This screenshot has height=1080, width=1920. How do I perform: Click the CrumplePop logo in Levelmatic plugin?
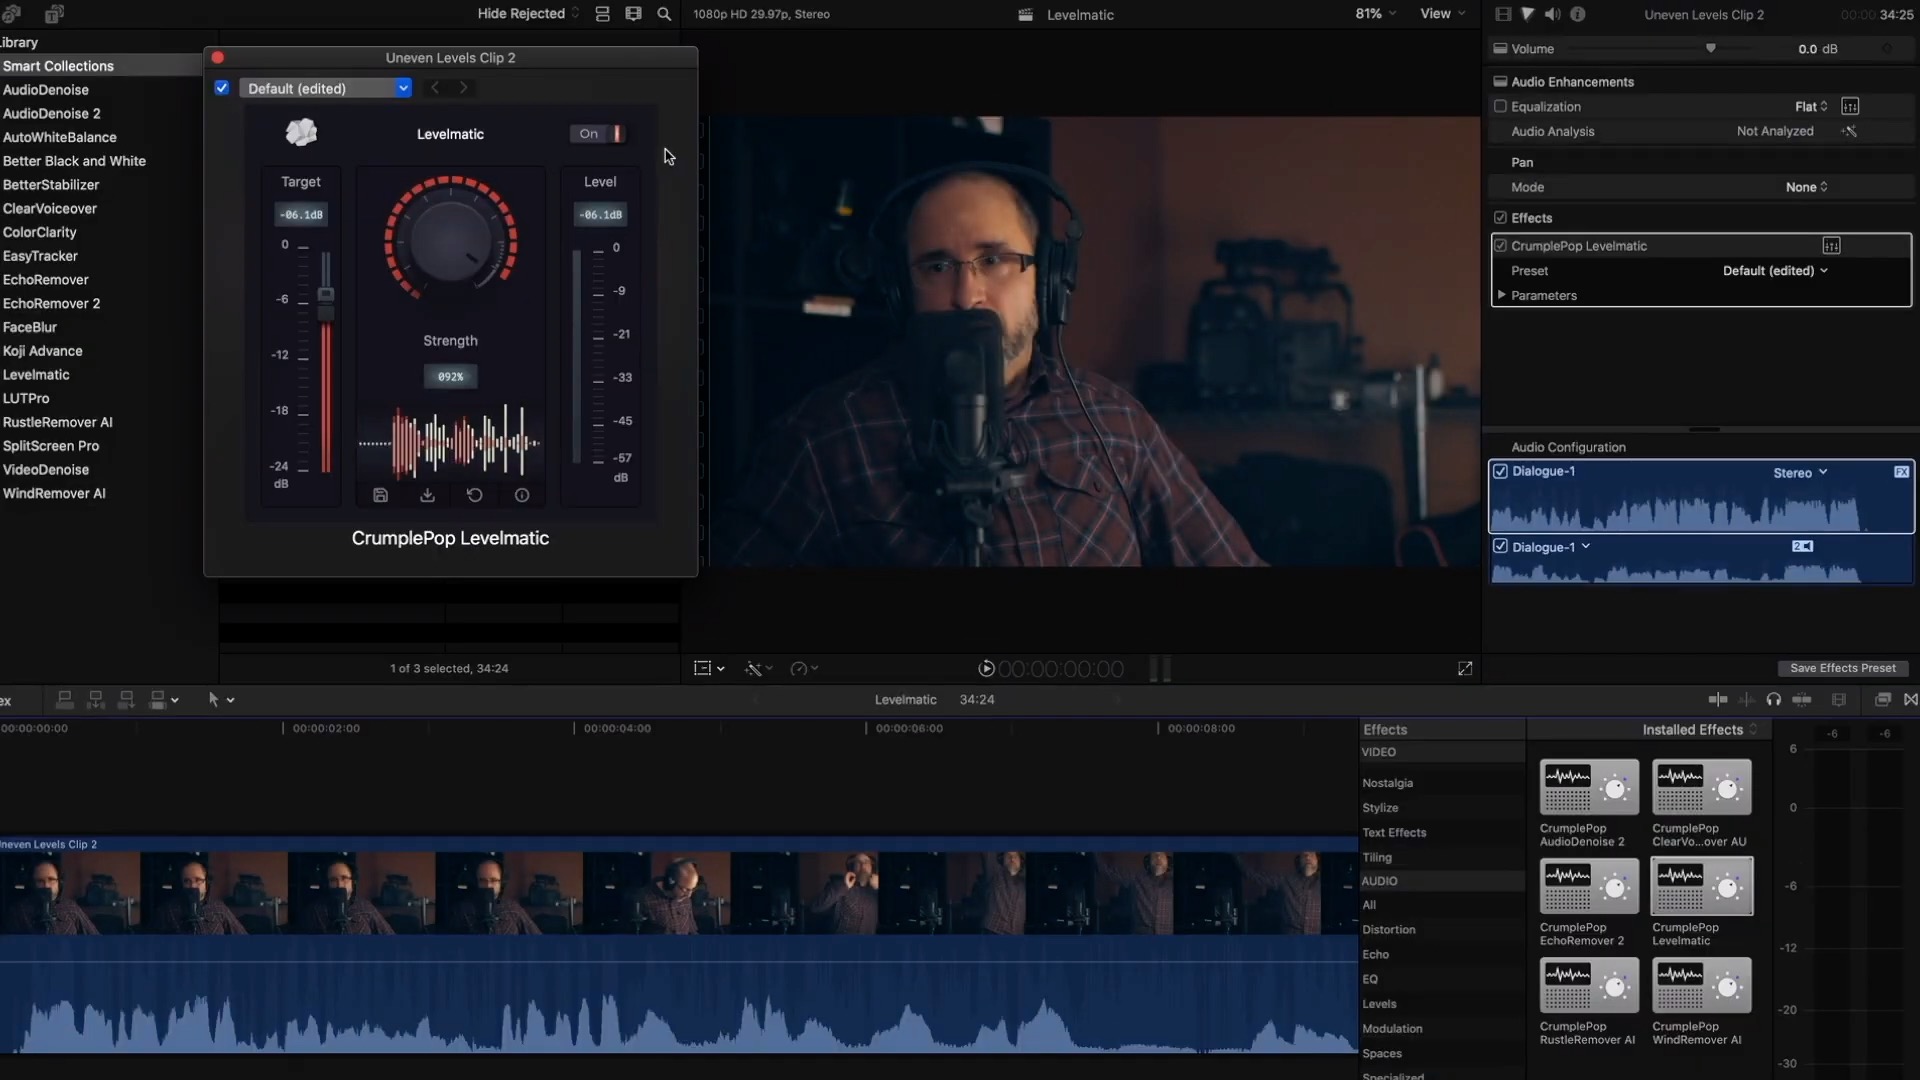tap(301, 132)
